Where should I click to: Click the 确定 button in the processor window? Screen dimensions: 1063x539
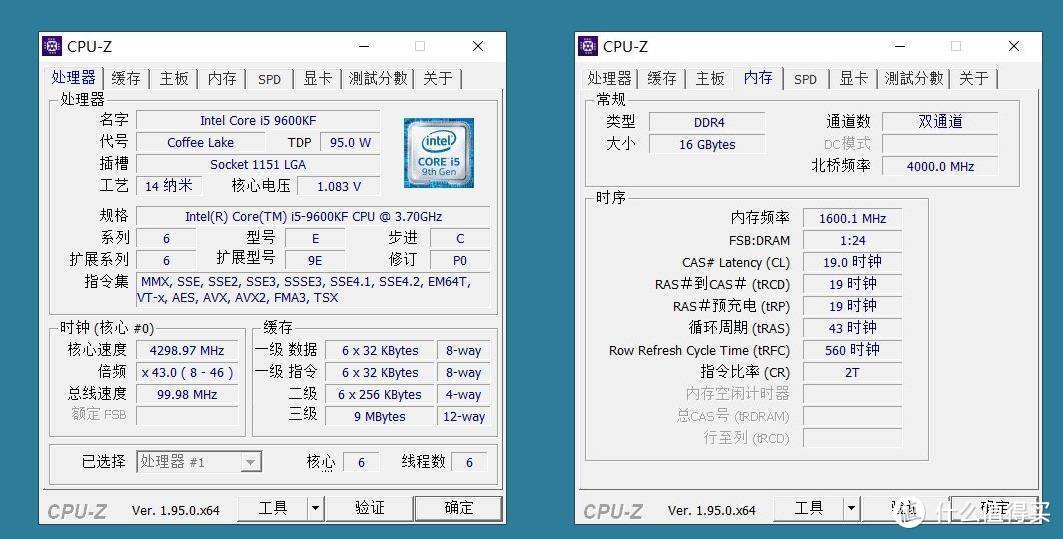click(x=458, y=508)
